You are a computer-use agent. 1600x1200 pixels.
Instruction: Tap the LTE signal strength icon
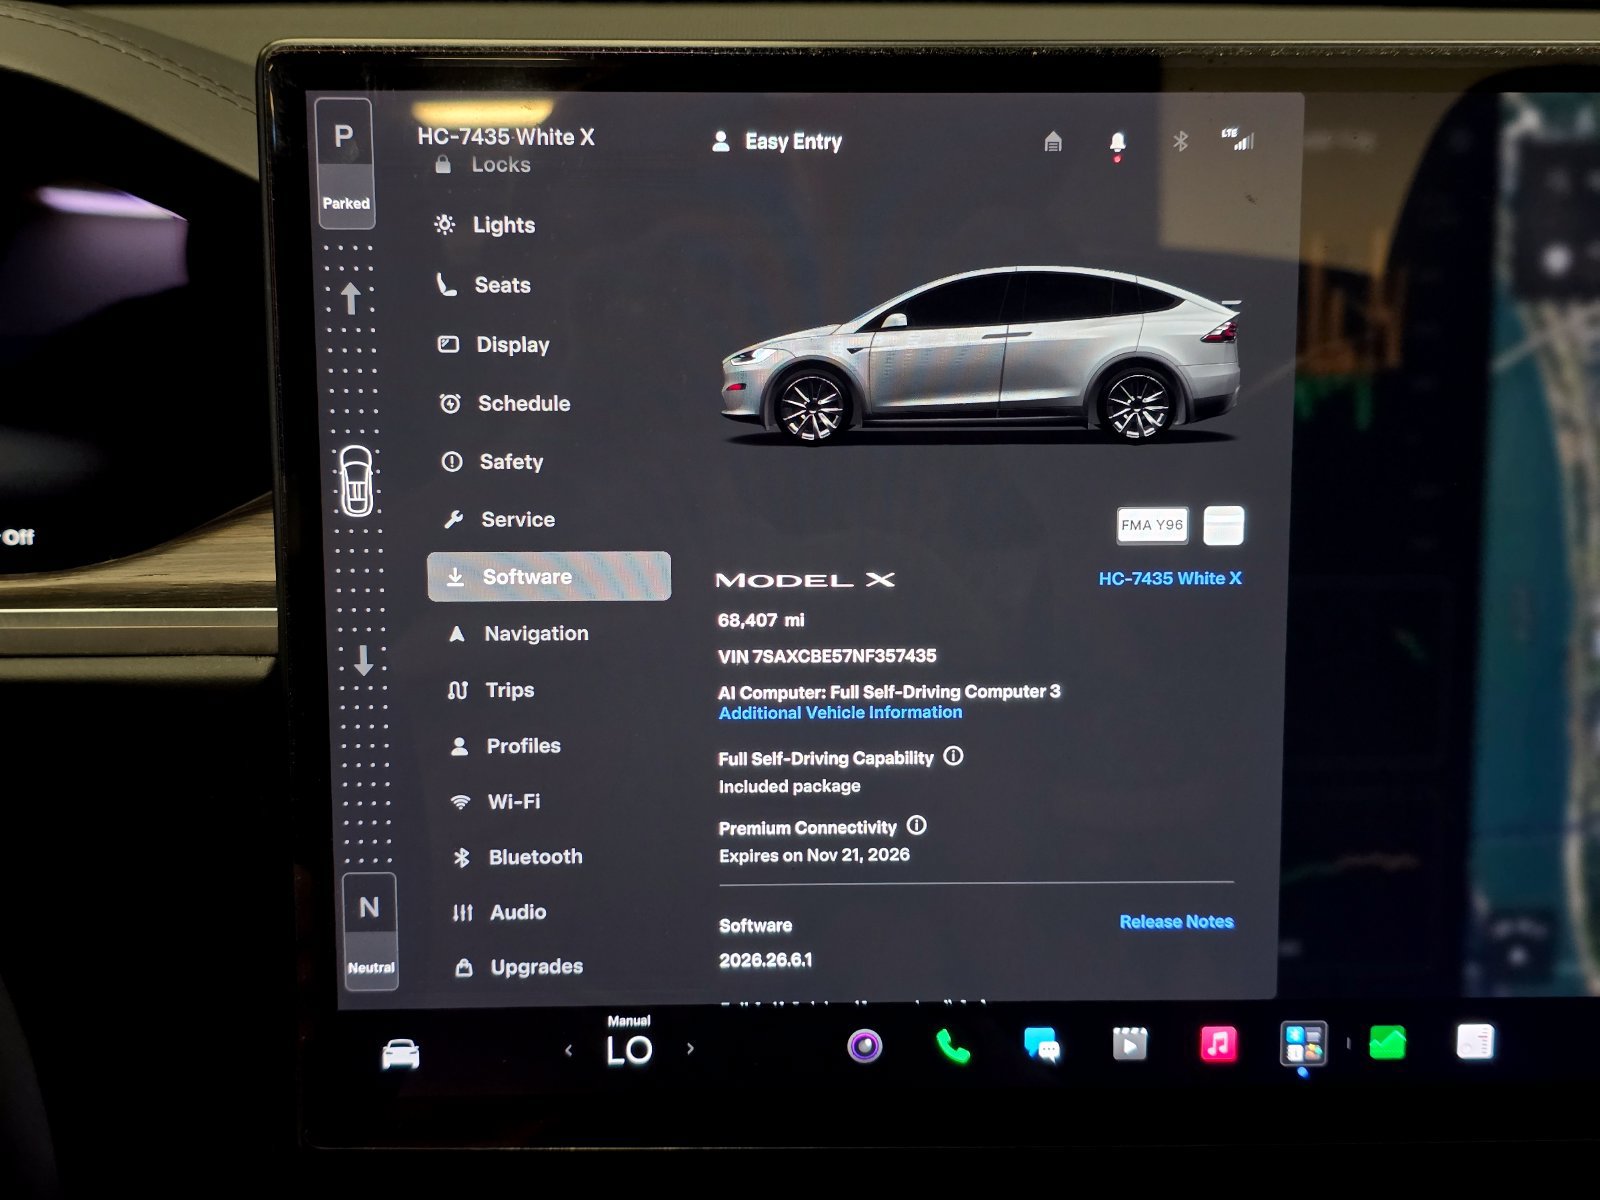coord(1238,140)
